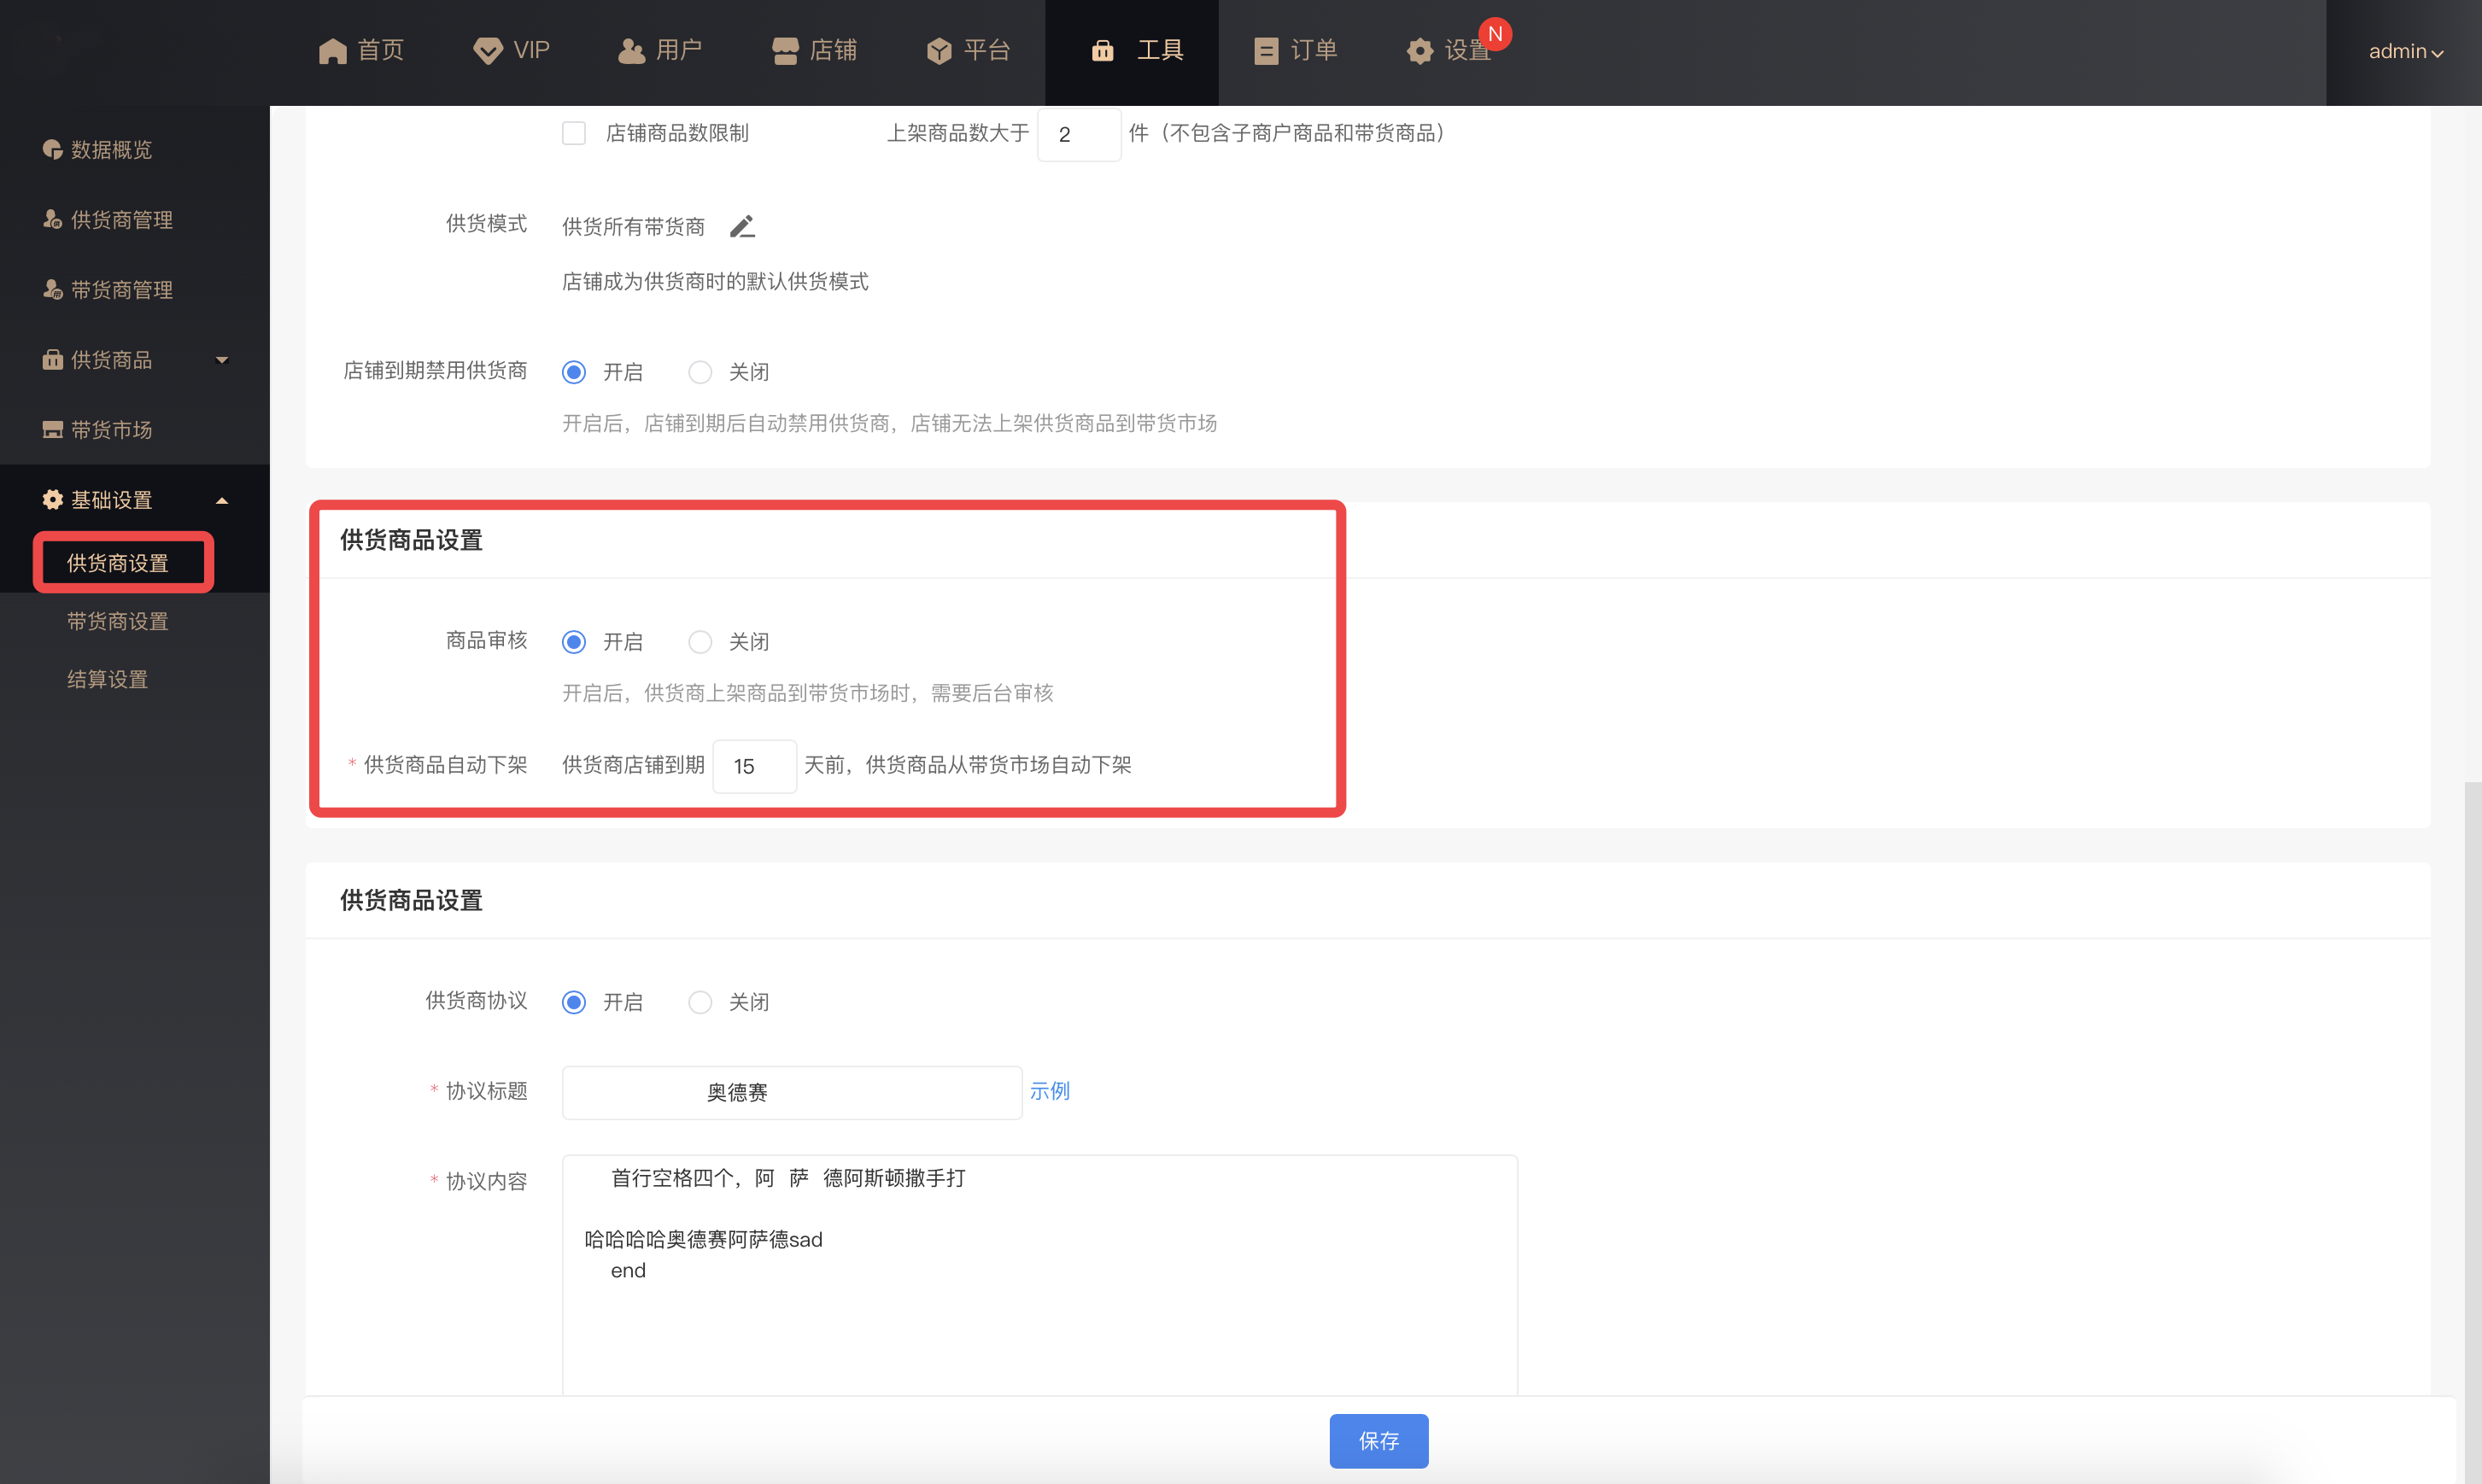Click the 订单 order list icon
Viewport: 2482px width, 1484px height.
(x=1265, y=50)
